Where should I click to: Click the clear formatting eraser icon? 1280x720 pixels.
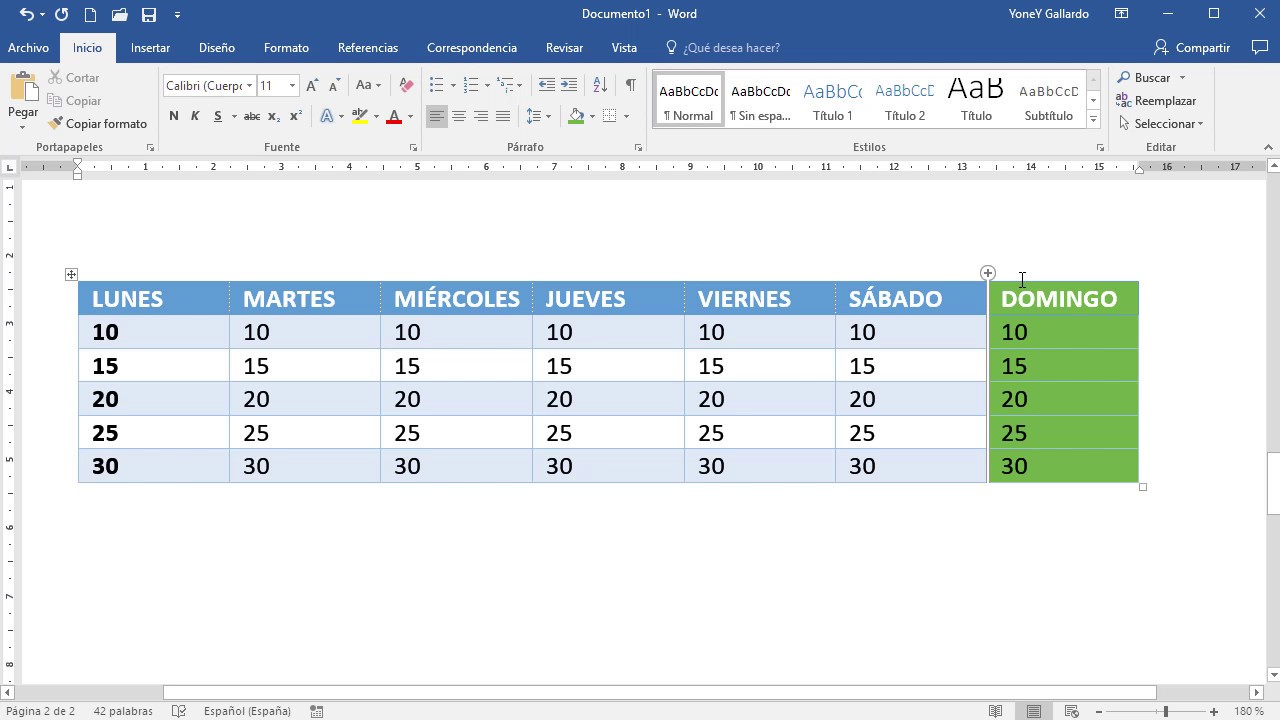(406, 85)
